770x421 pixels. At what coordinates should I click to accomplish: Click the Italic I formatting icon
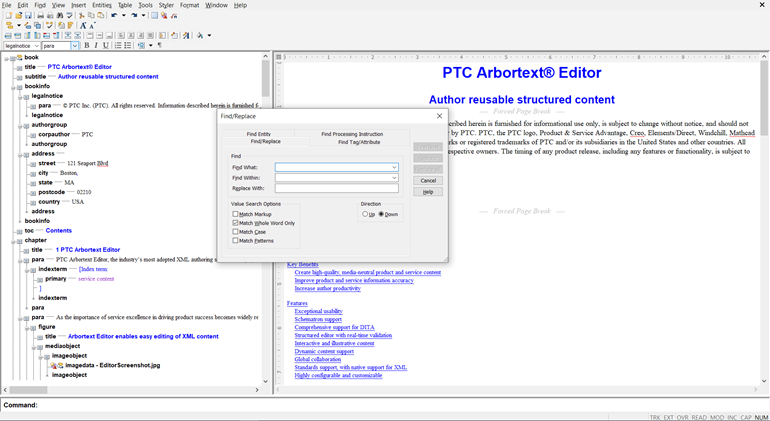coord(96,45)
